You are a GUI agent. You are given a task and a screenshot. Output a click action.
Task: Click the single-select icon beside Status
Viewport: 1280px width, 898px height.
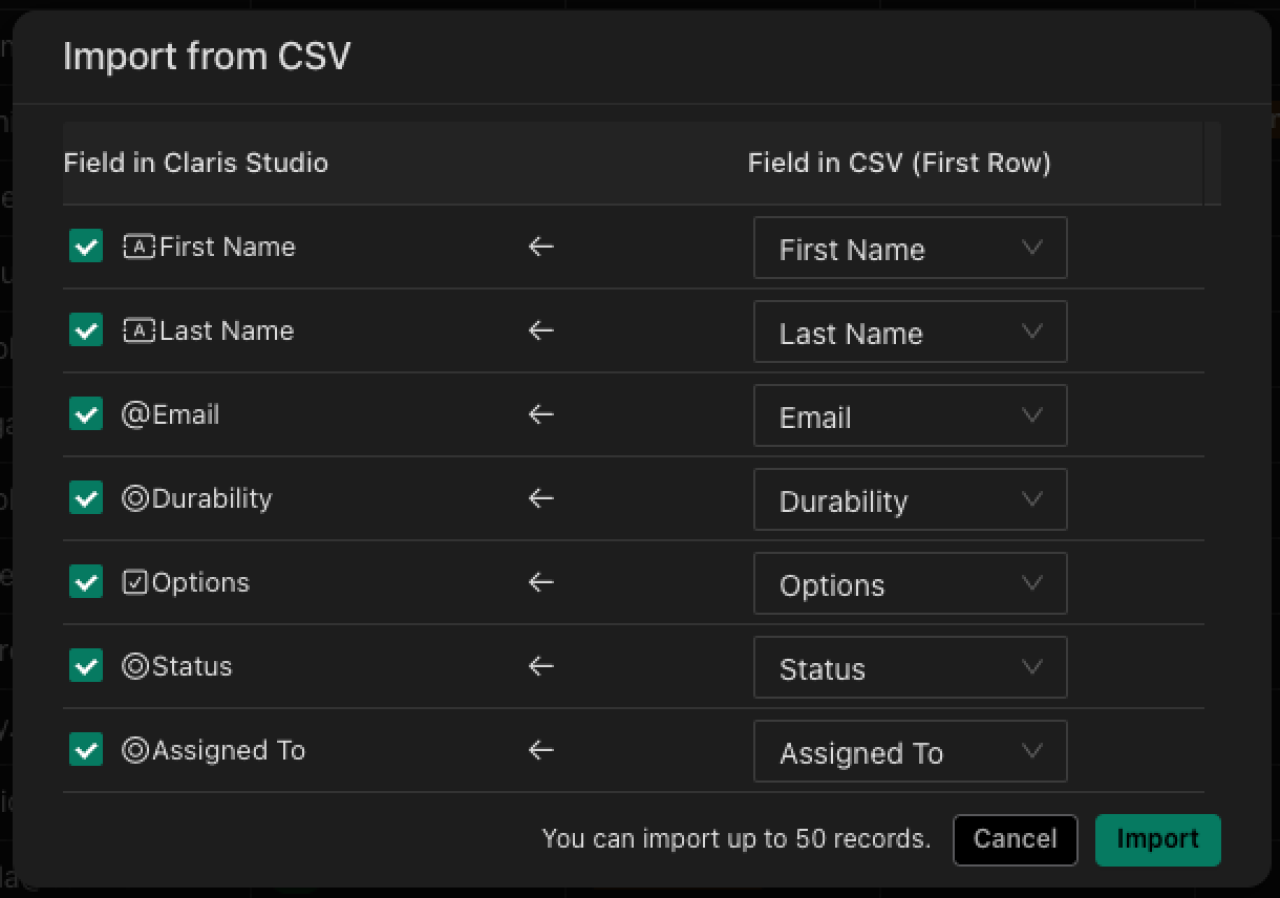pos(135,667)
